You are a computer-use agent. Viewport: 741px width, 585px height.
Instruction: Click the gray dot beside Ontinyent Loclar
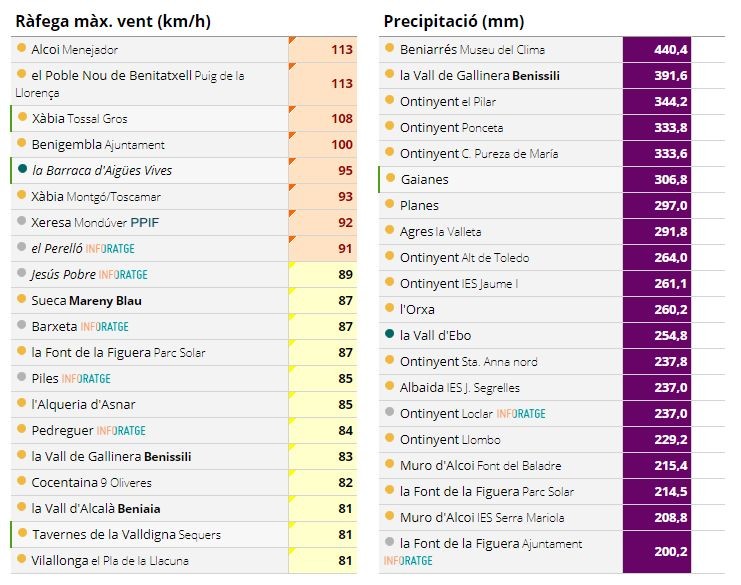pos(389,412)
